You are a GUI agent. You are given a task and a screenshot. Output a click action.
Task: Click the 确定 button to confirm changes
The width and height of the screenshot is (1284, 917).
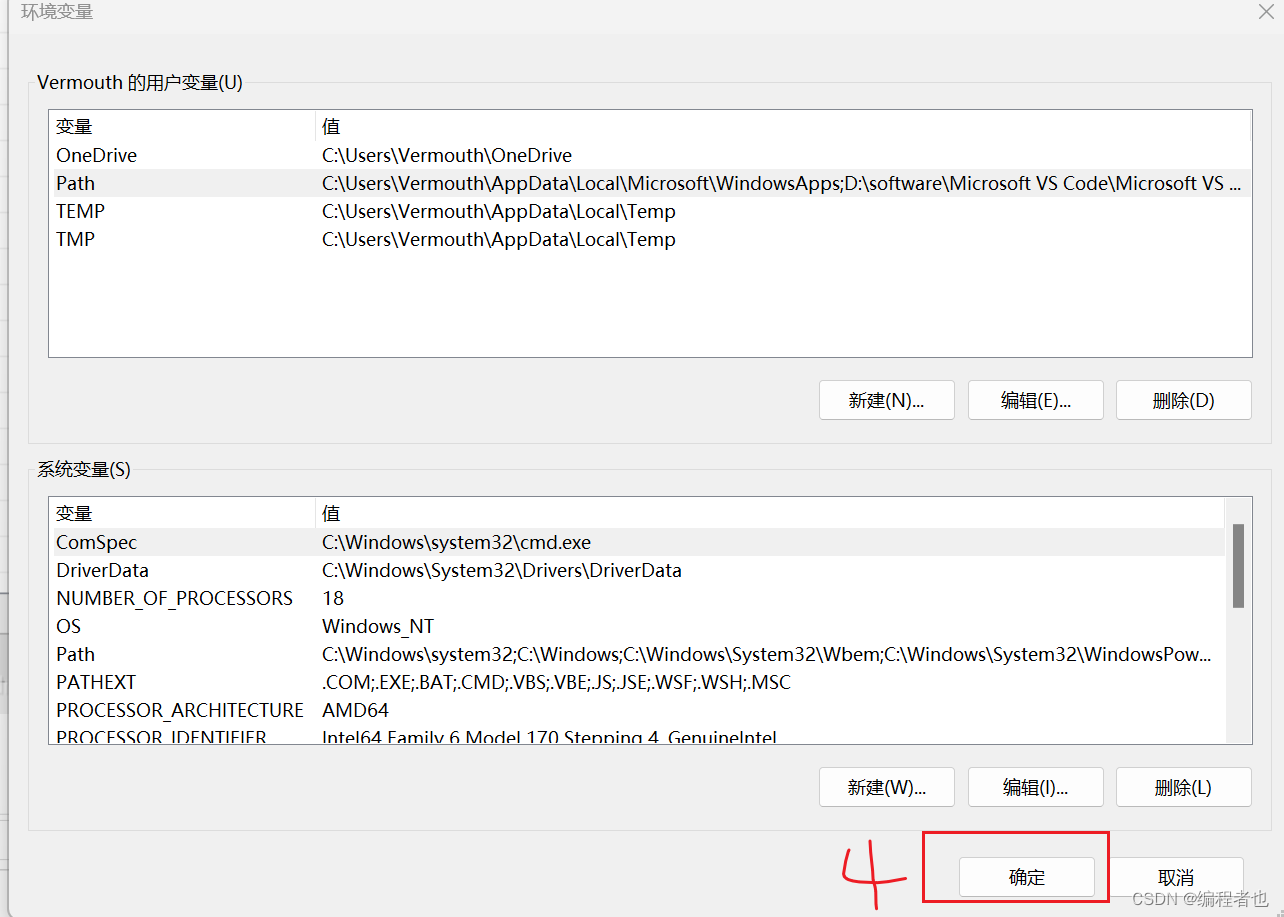[x=1026, y=876]
